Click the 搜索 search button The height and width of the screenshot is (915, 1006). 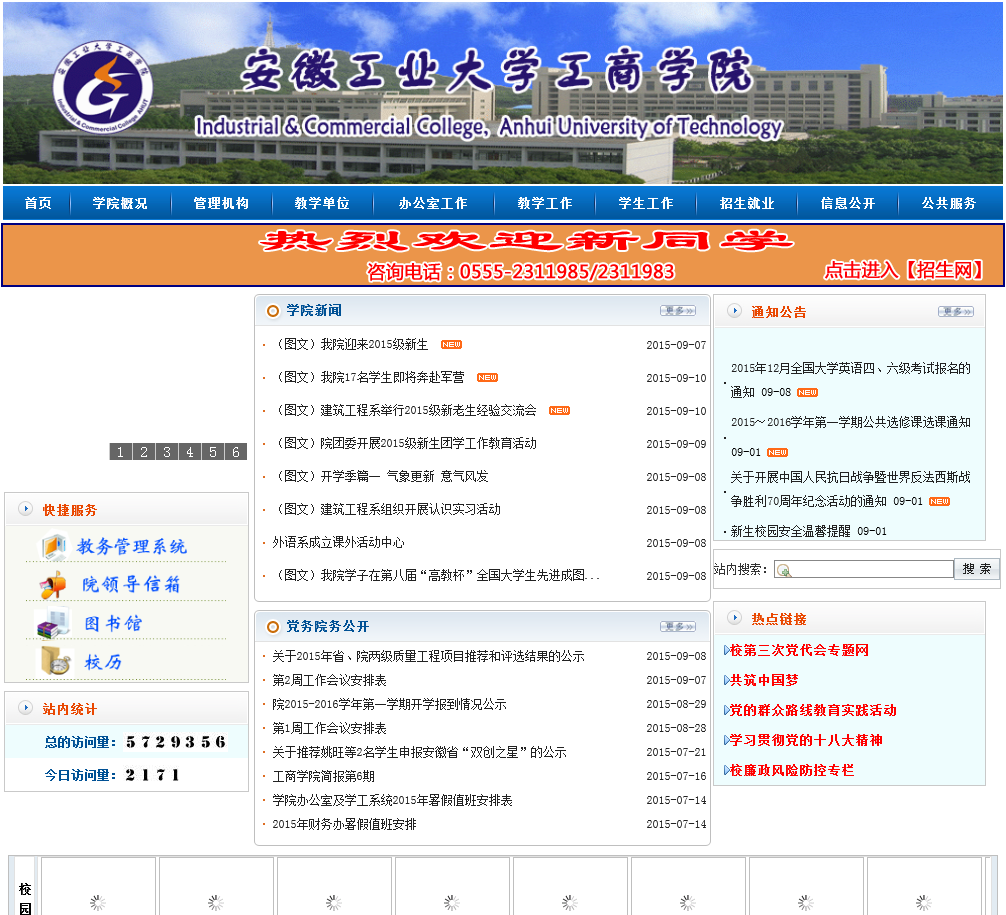976,569
